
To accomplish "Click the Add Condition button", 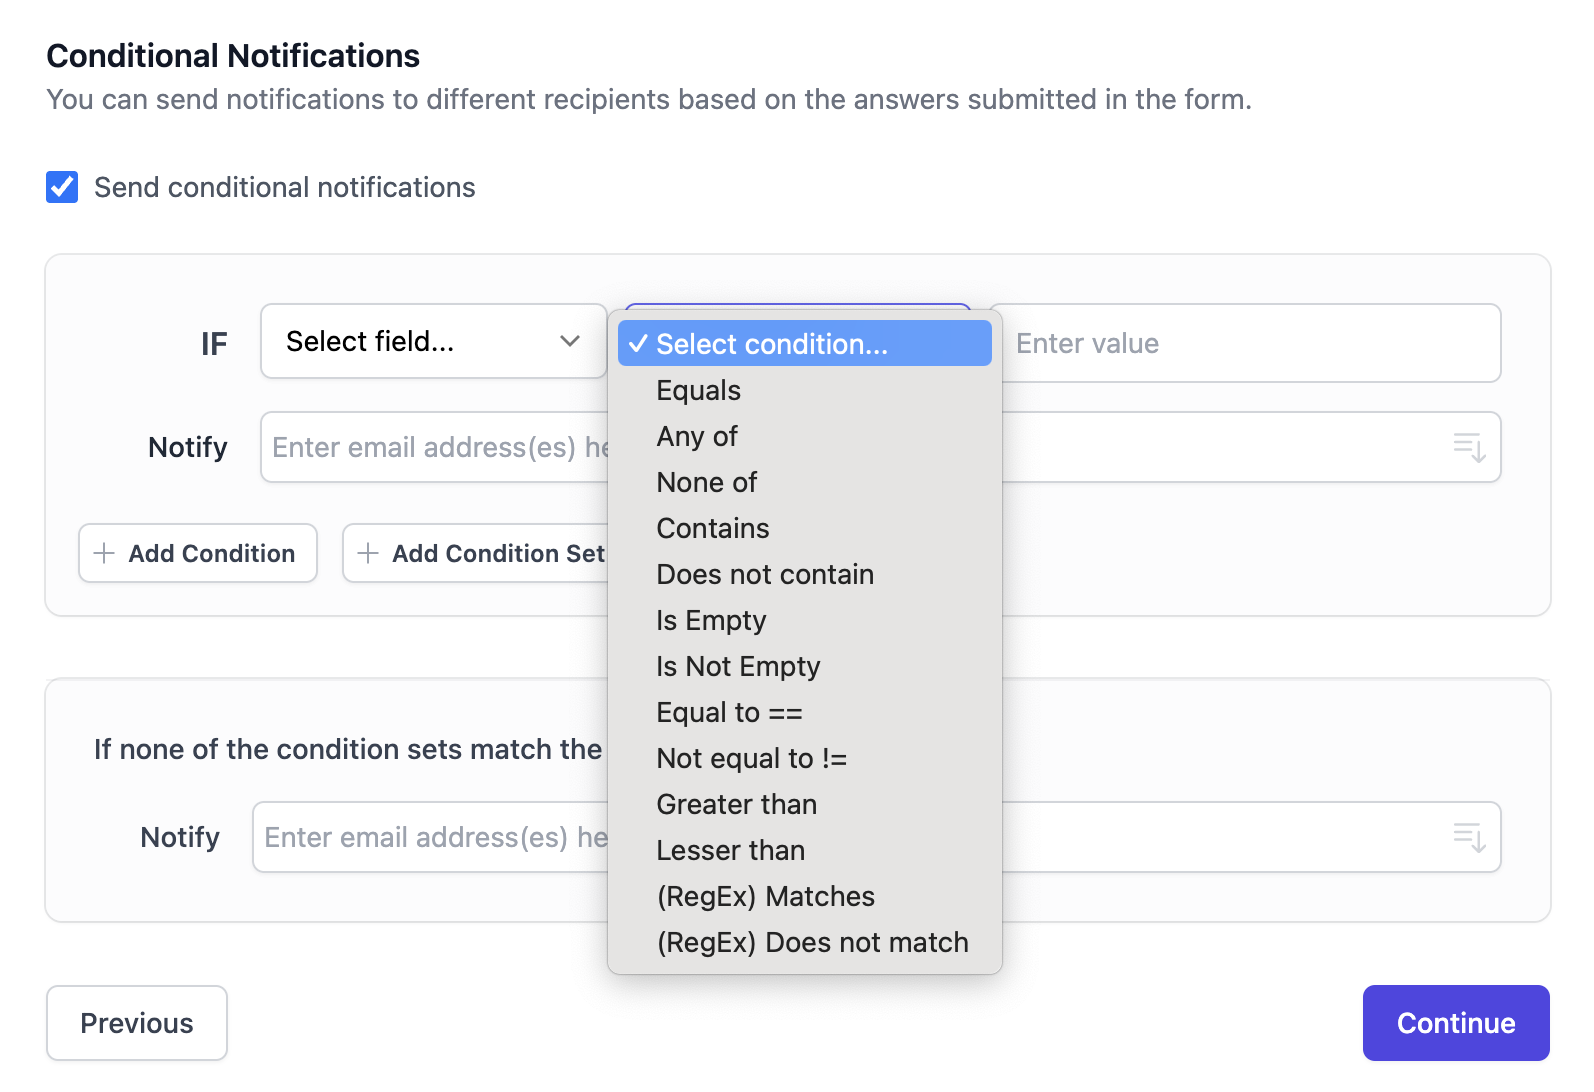I will tap(198, 553).
